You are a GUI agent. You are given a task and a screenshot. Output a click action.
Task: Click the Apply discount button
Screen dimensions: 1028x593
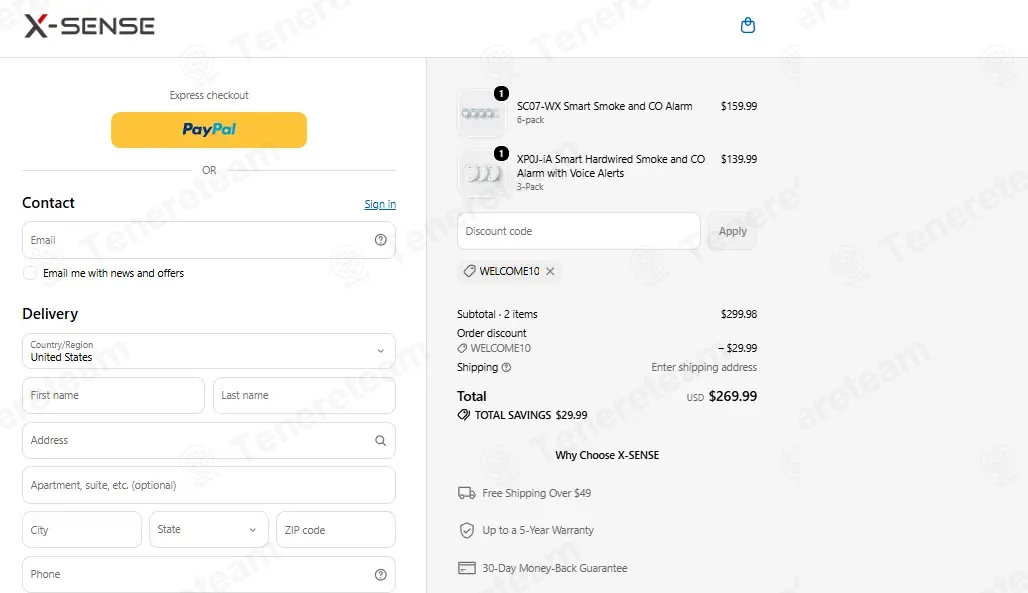[x=732, y=231]
